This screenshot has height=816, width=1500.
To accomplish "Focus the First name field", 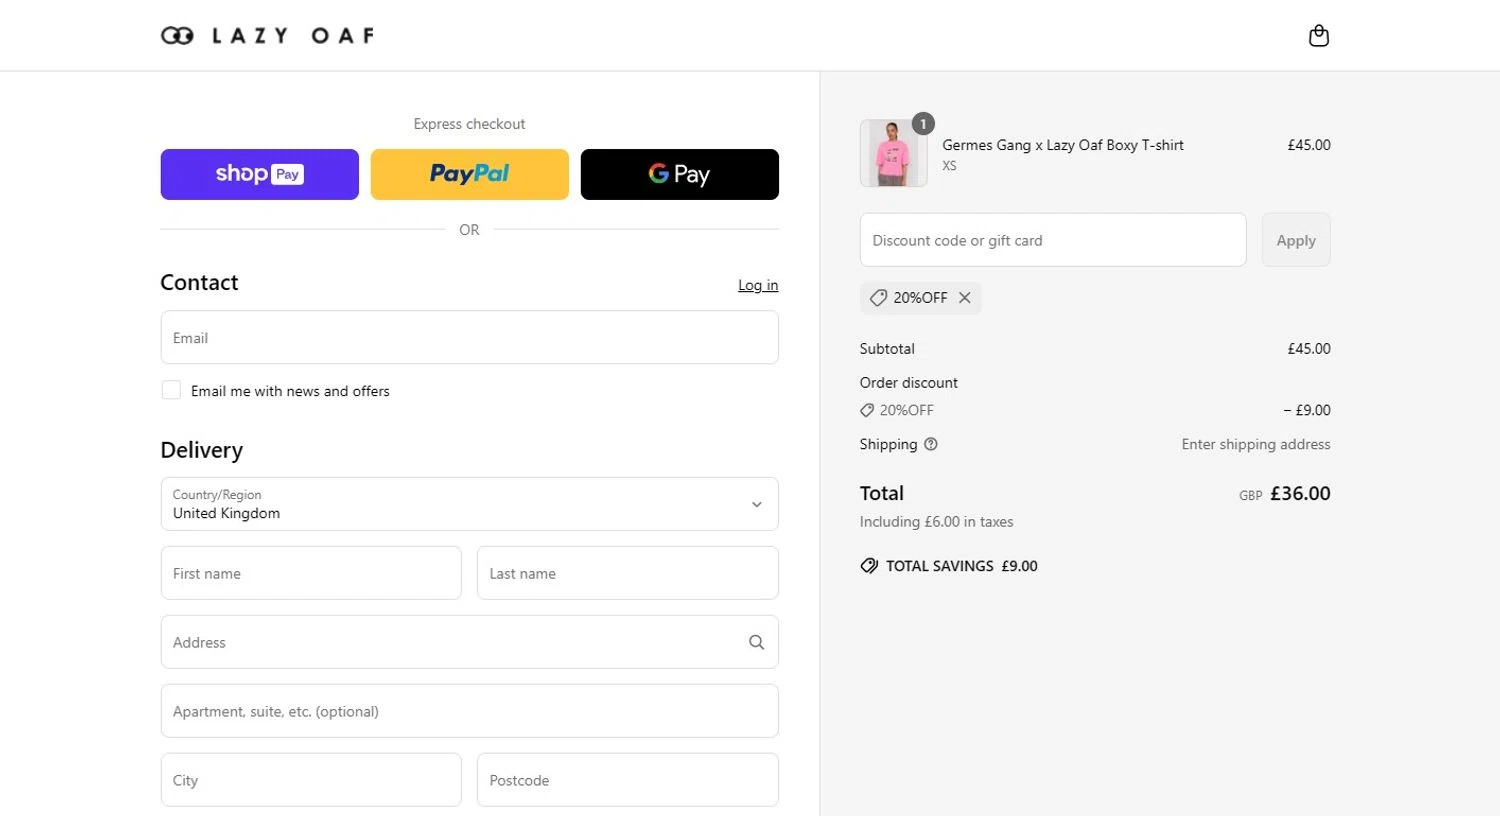I will [311, 573].
